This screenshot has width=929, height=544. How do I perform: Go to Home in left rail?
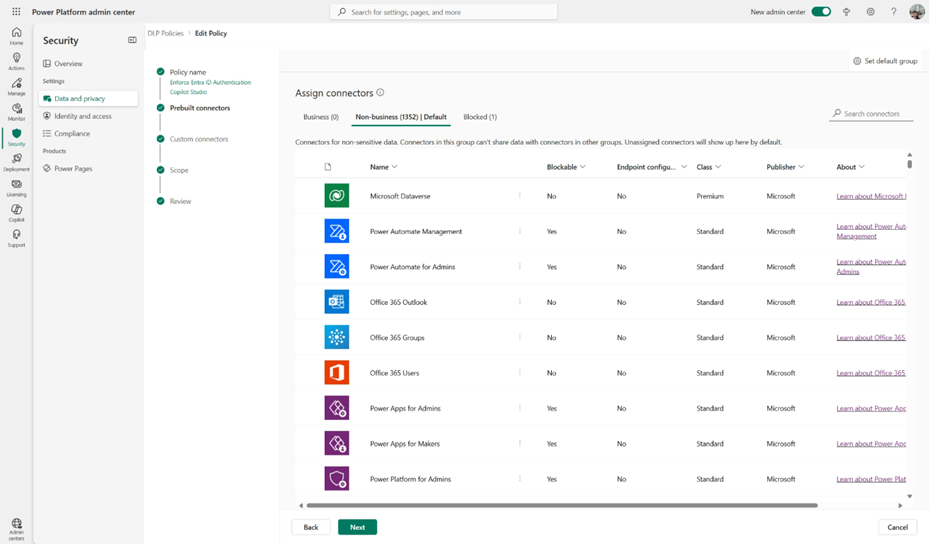(x=17, y=36)
